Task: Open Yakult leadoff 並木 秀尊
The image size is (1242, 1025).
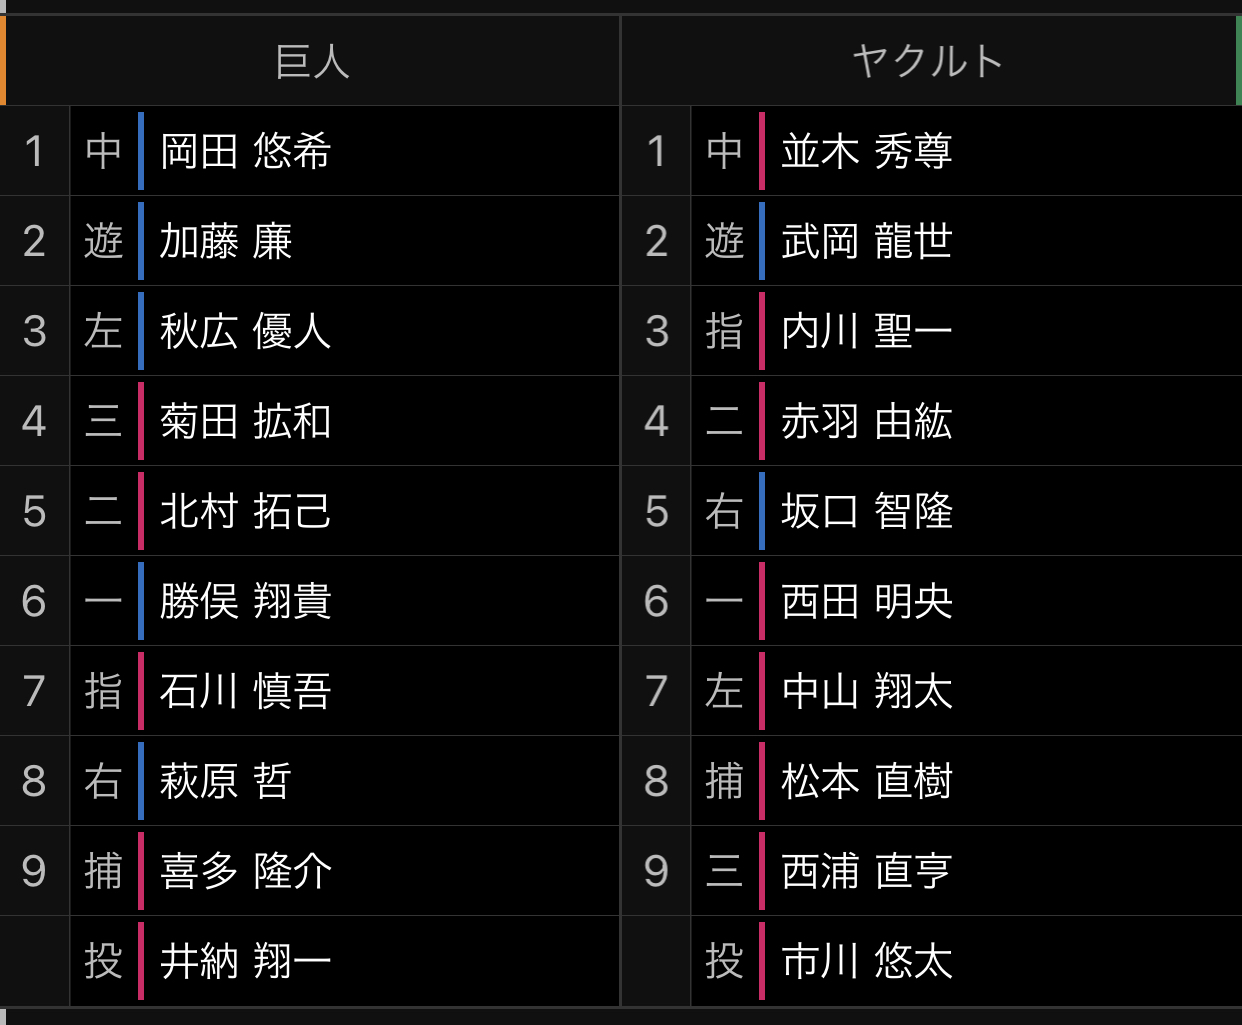Action: pos(867,151)
